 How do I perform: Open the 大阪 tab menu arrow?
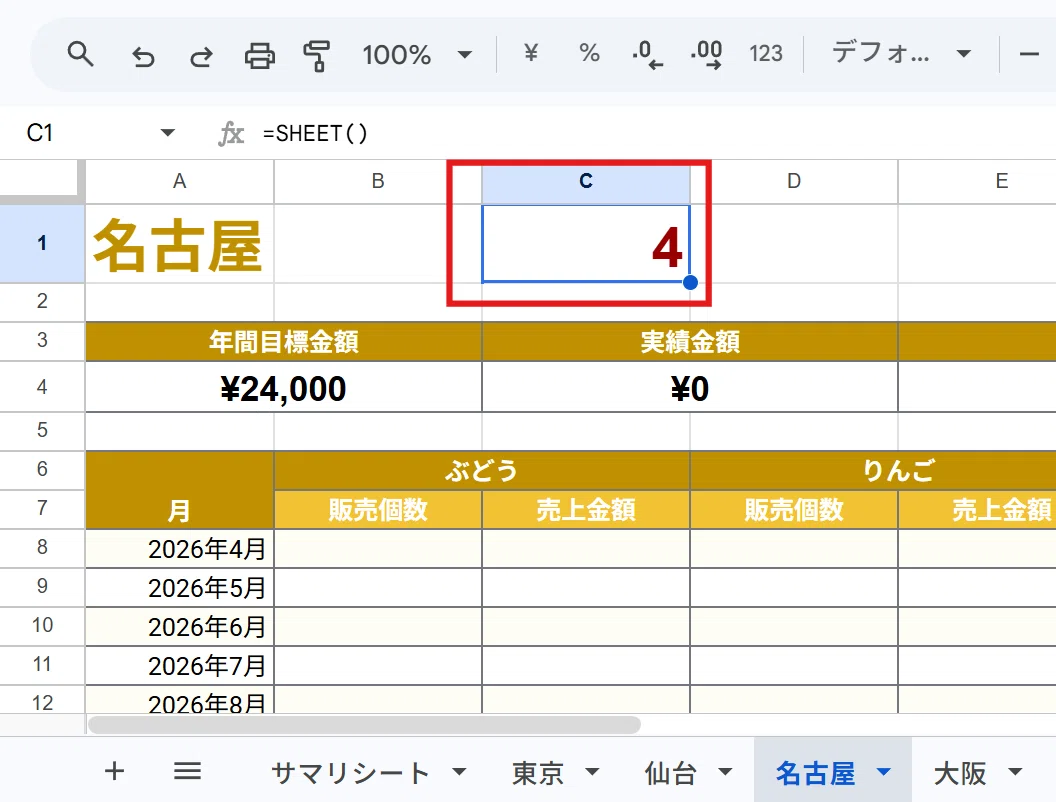(1016, 772)
